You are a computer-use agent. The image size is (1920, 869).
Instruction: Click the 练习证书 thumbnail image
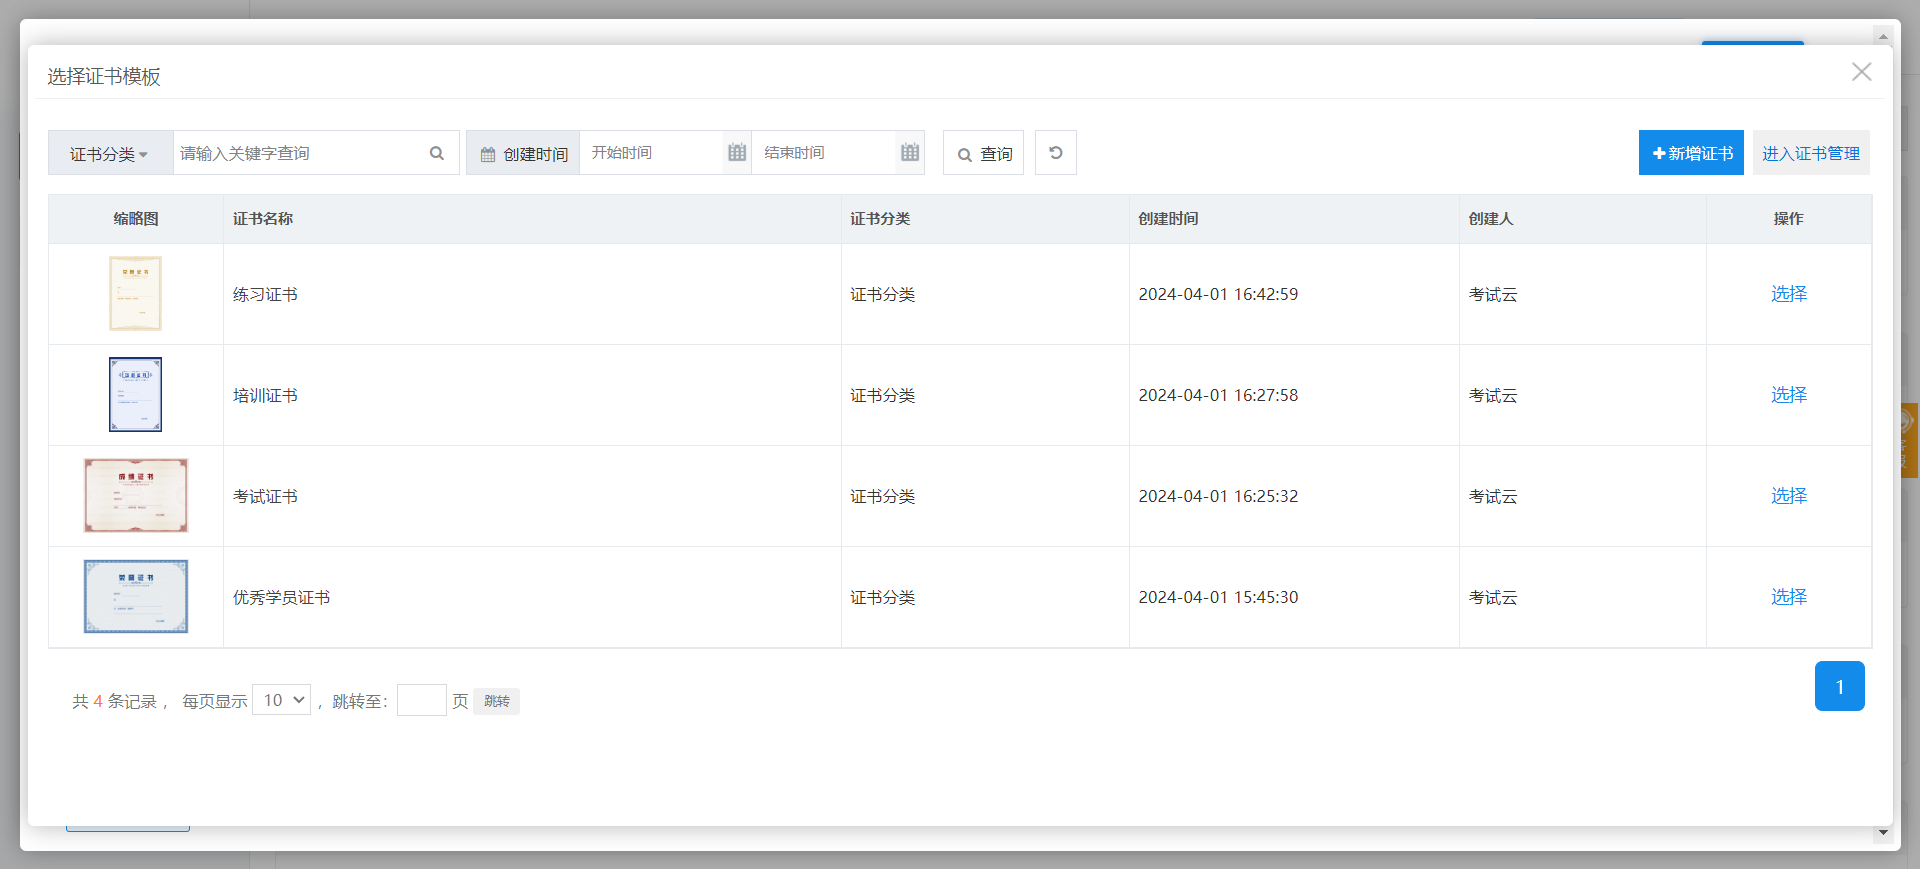[135, 294]
